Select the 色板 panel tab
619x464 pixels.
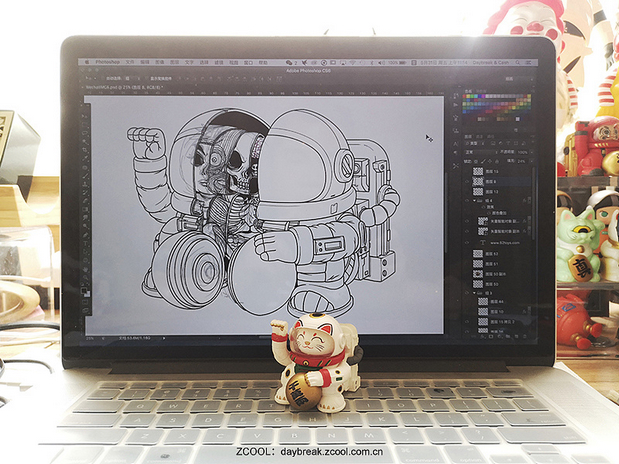pyautogui.click(x=468, y=91)
